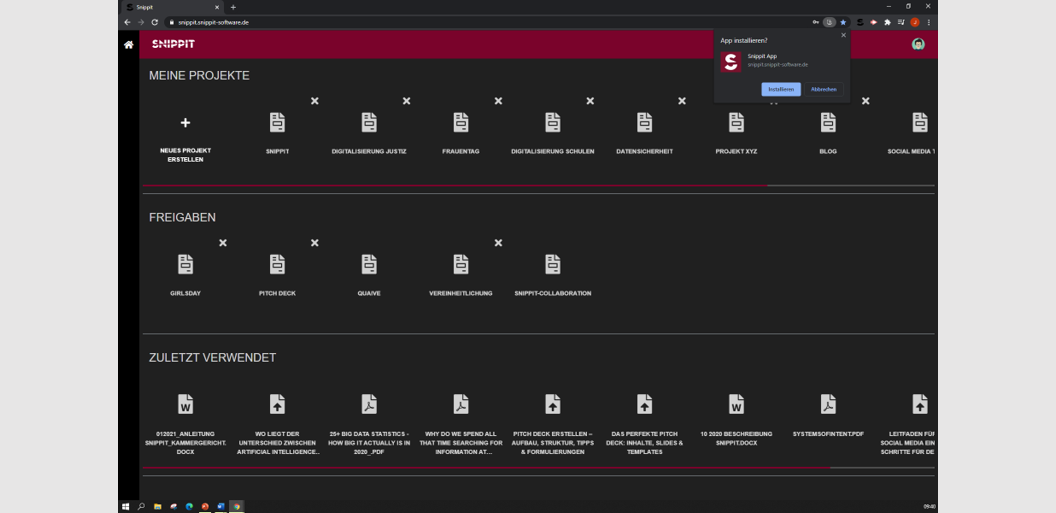The width and height of the screenshot is (1056, 513).
Task: Open the SystemsOfIntent.pdf icon
Action: pos(828,404)
